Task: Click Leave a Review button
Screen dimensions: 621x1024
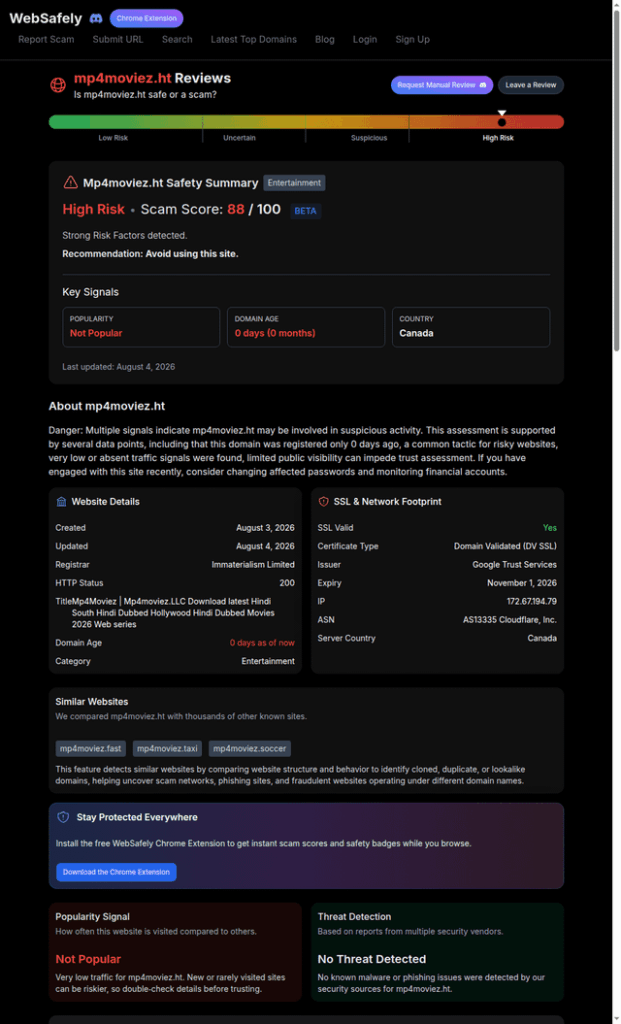Action: [530, 85]
